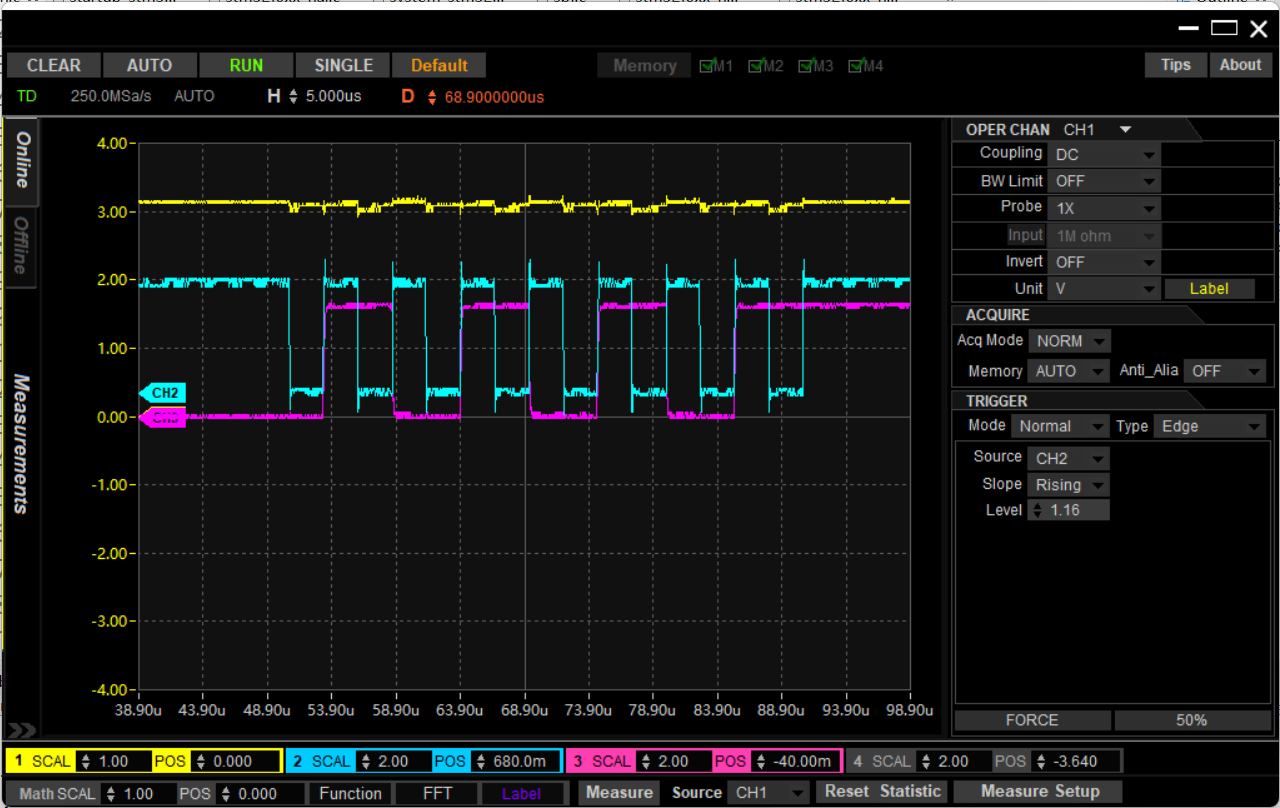
Task: Click the SINGLE acquisition button
Action: [343, 66]
